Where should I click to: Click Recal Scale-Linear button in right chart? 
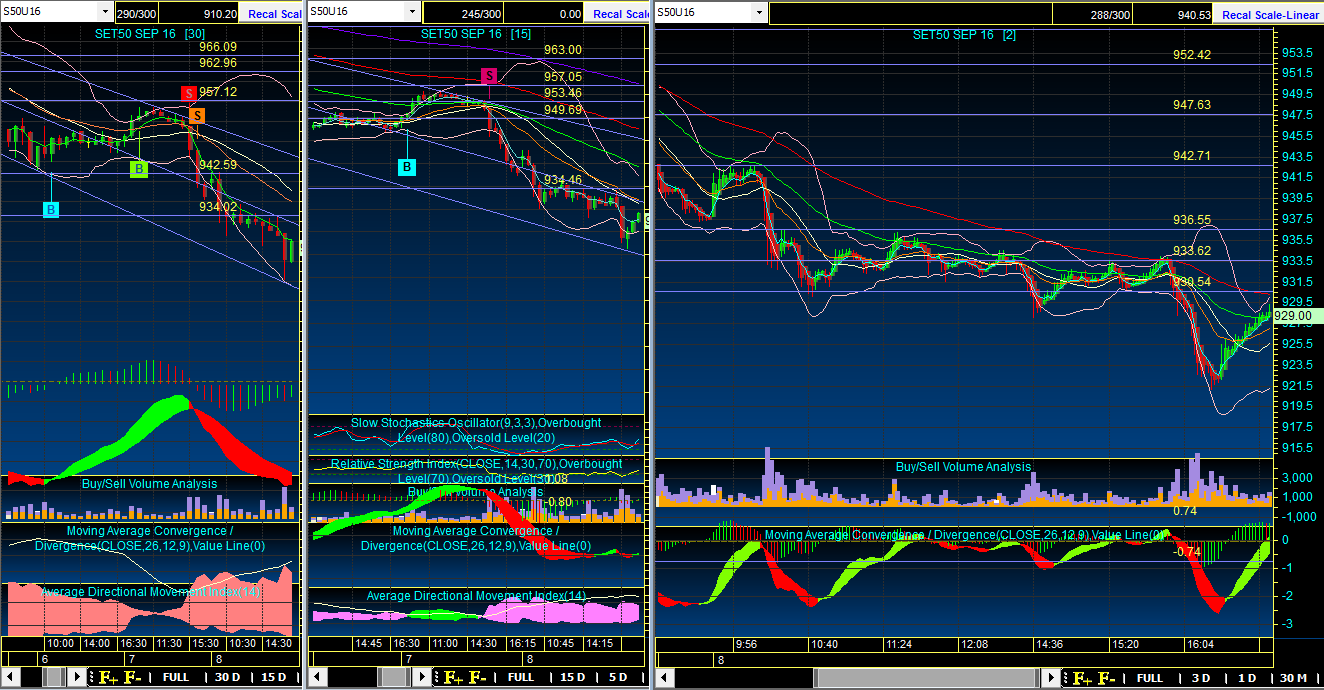1270,14
